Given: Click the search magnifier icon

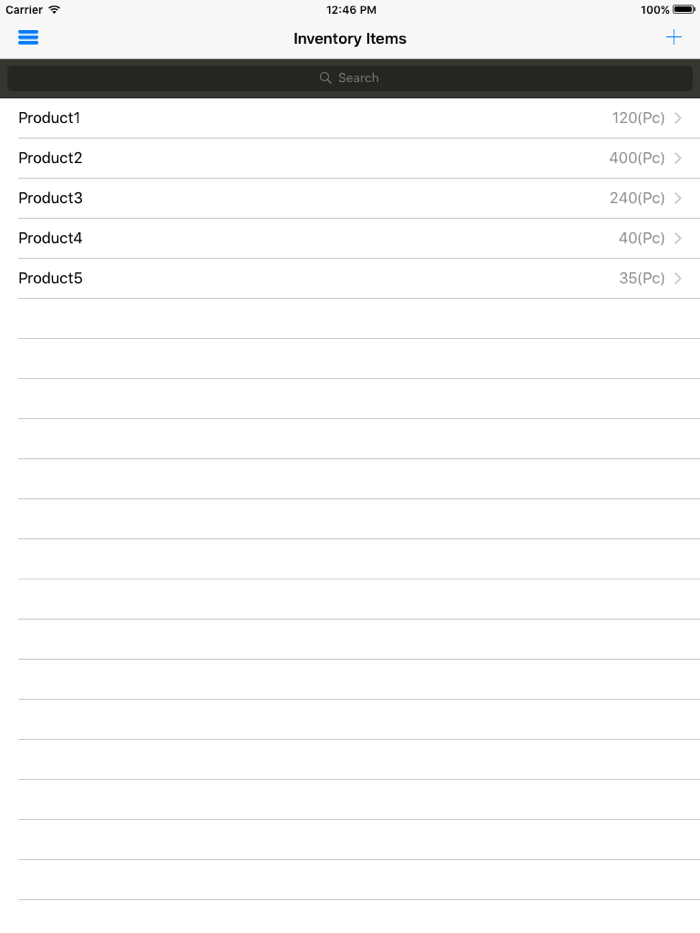Looking at the screenshot, I should (325, 78).
